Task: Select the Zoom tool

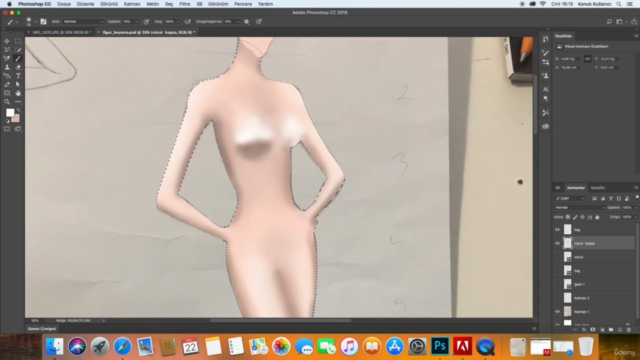Action: (7, 102)
